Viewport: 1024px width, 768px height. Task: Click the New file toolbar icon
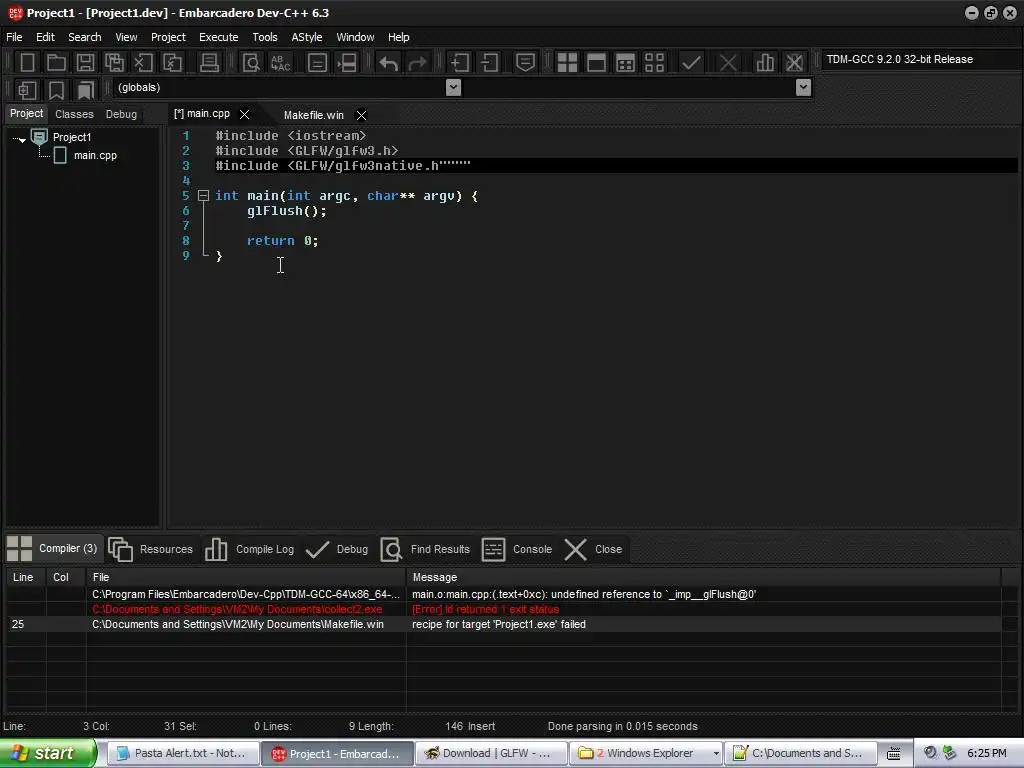(27, 63)
